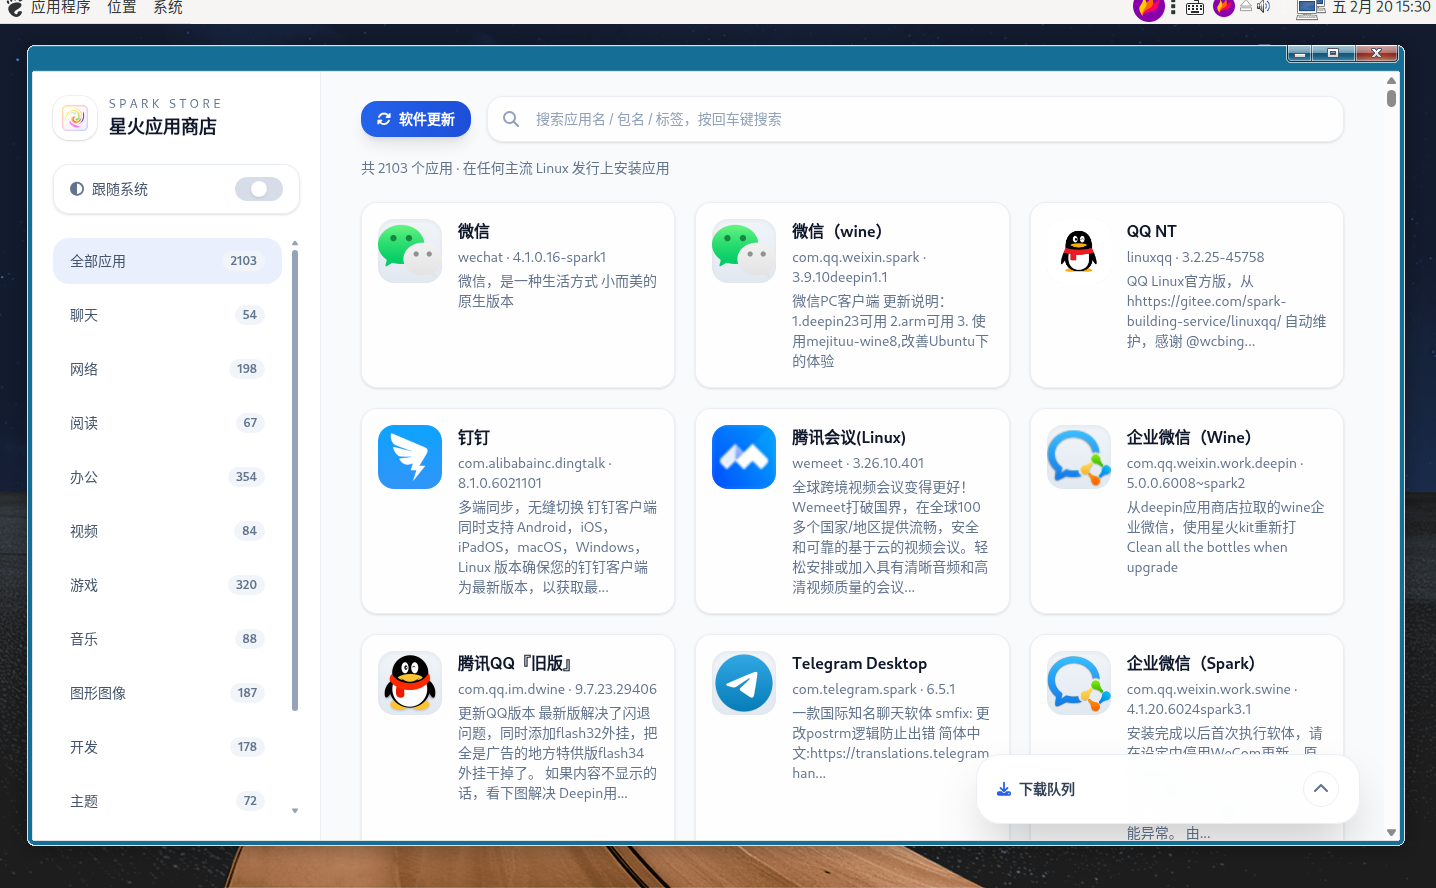Switch to the 聊天 category
The height and width of the screenshot is (888, 1436).
167,315
